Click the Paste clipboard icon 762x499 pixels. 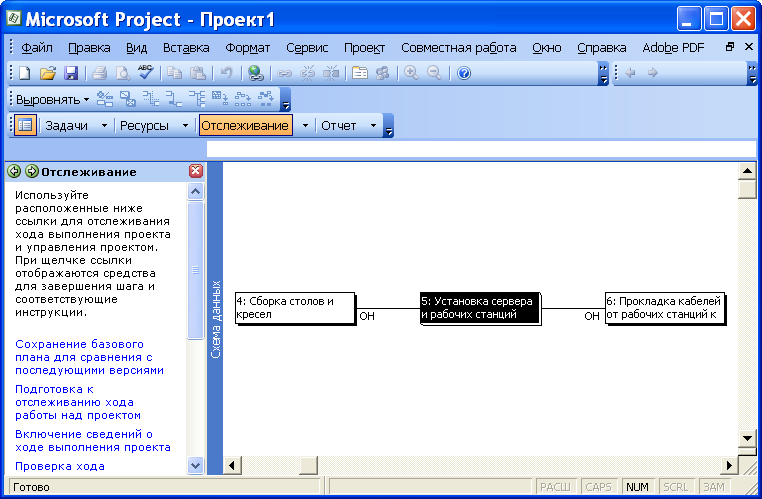[197, 73]
